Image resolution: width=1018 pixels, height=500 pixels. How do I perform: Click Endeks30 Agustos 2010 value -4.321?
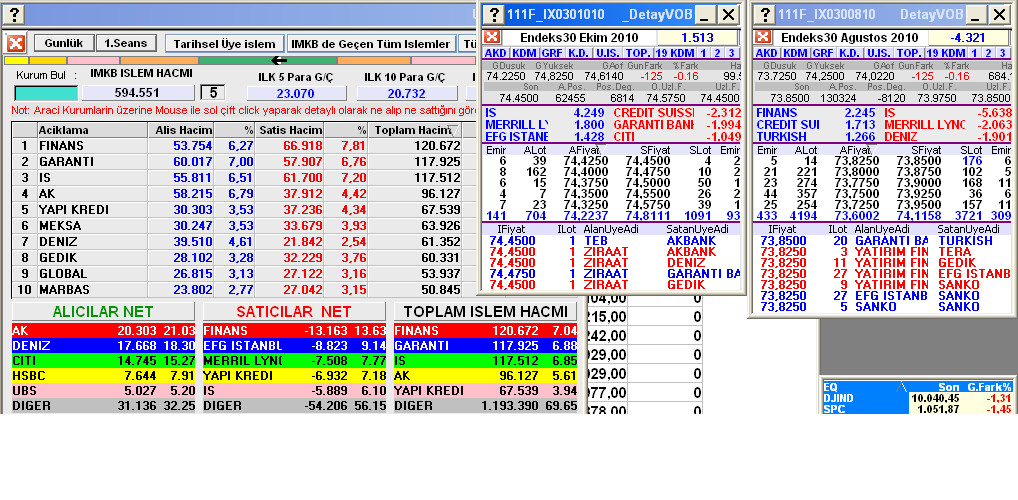point(968,38)
